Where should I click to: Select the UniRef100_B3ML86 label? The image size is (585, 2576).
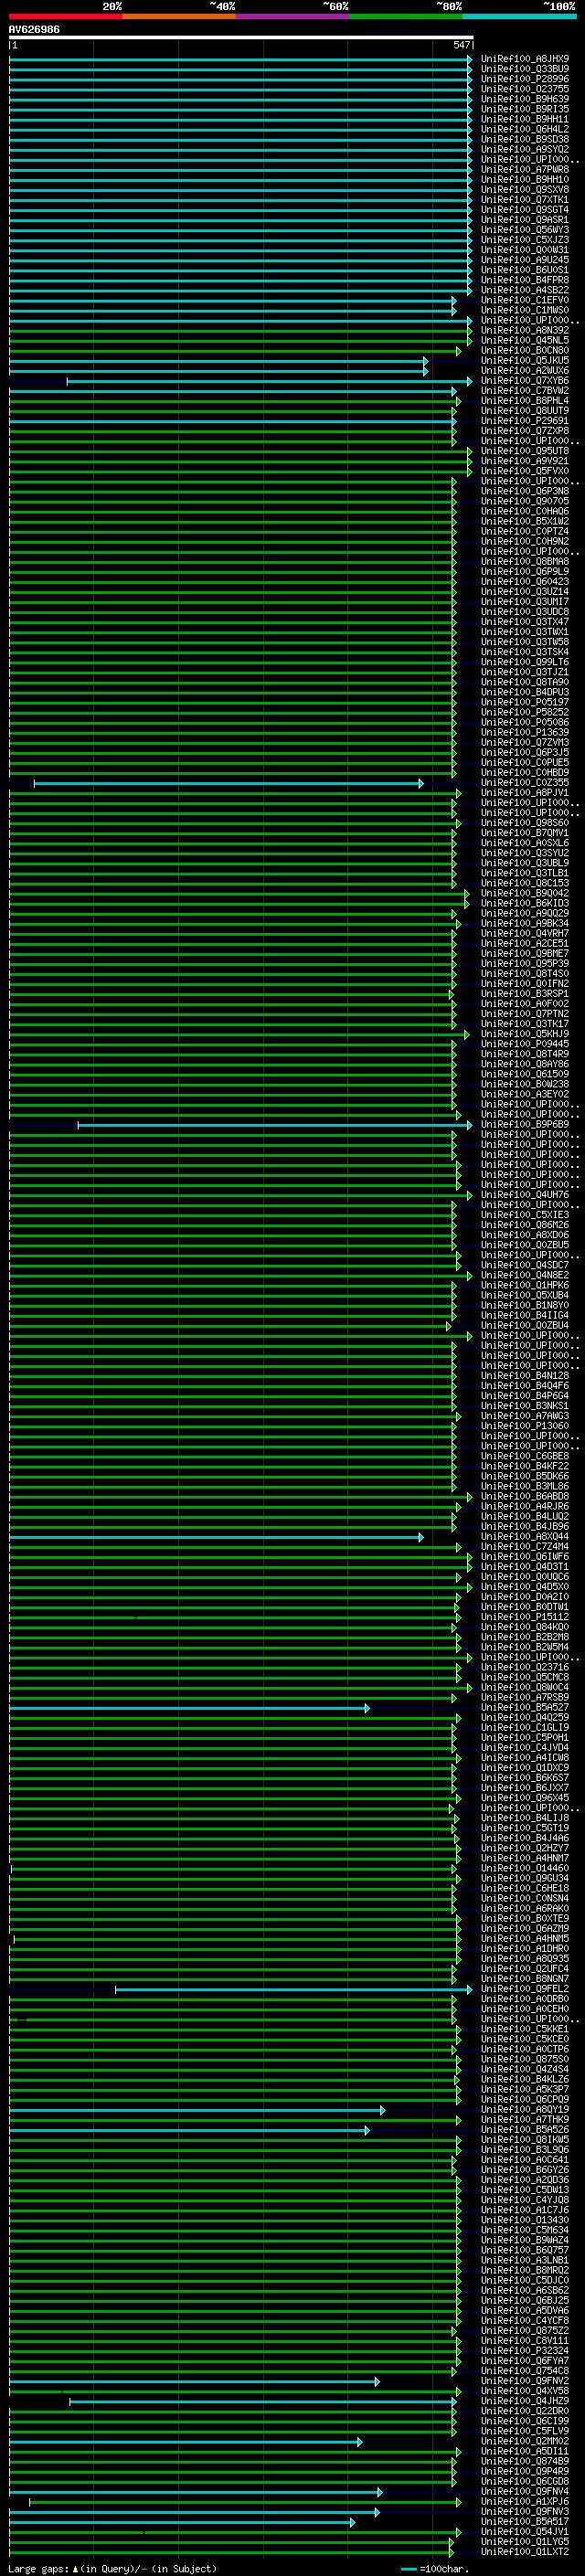pos(525,1487)
